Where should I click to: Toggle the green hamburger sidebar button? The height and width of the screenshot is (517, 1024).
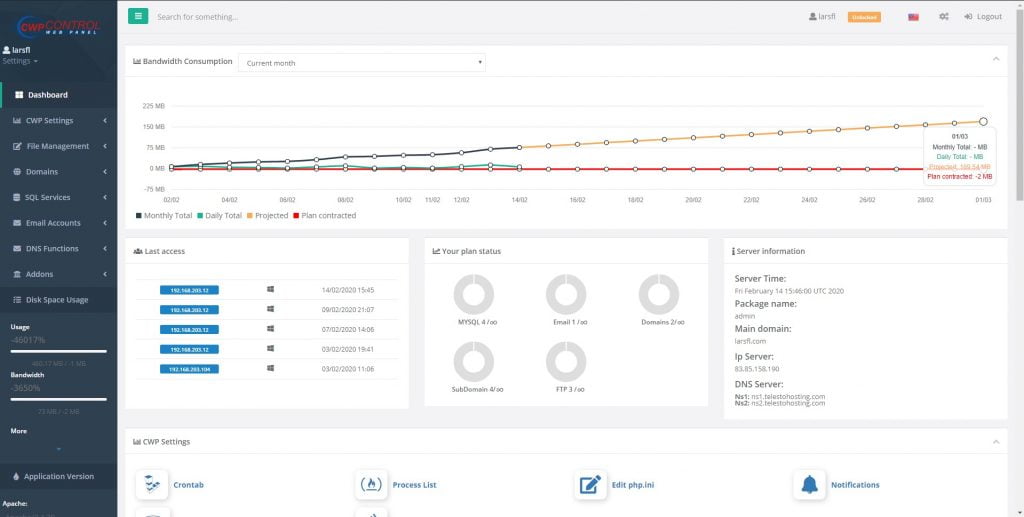pyautogui.click(x=138, y=16)
